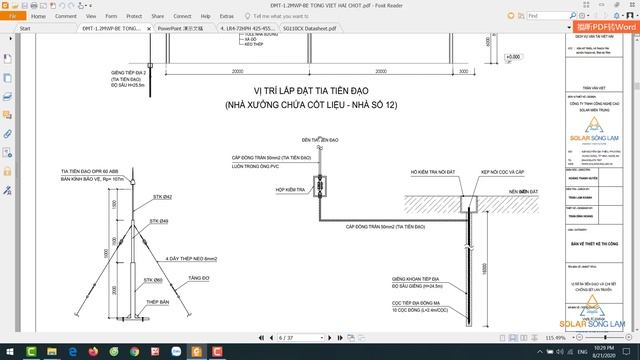Select continuous facing view mode icon
640x360 pixels.
[534, 338]
